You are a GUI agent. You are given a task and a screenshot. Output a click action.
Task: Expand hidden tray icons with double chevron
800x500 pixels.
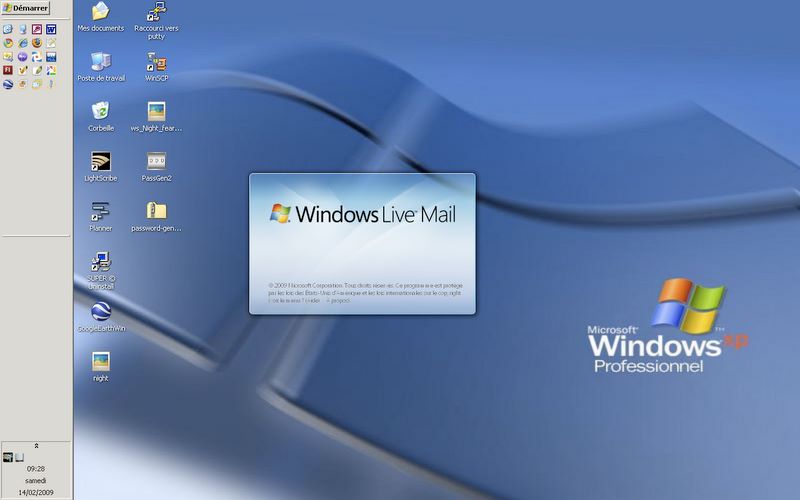point(36,445)
